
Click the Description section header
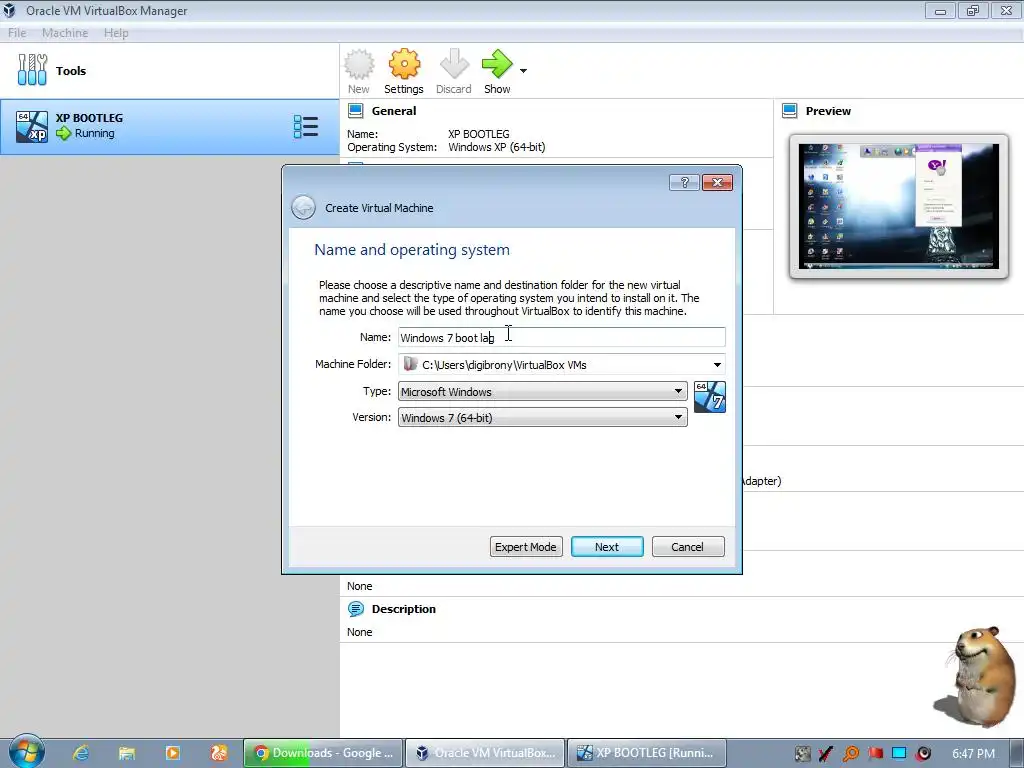pos(404,609)
